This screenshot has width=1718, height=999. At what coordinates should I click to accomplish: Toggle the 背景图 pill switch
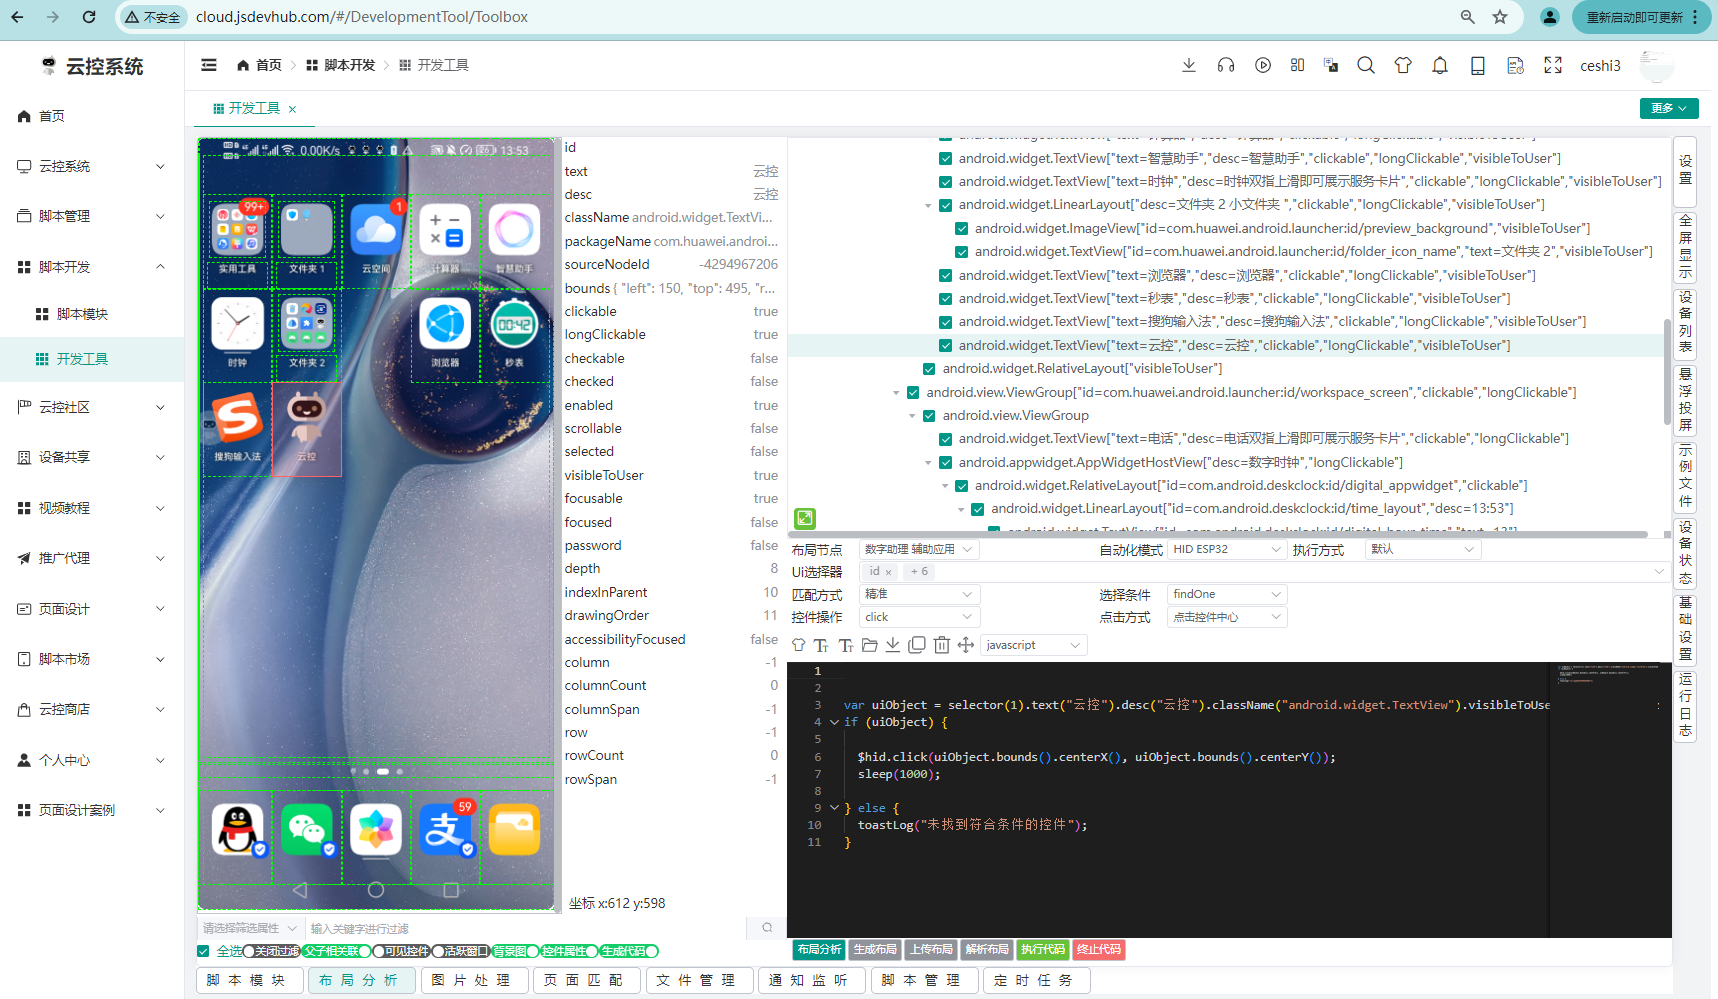pyautogui.click(x=512, y=951)
